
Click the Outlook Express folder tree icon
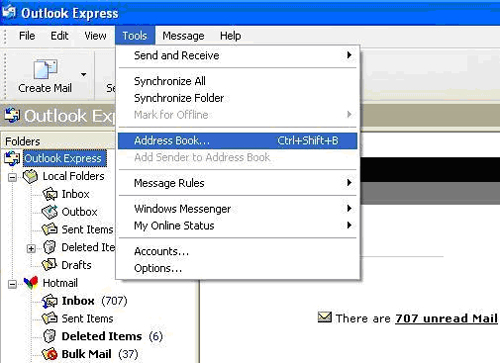coord(12,158)
